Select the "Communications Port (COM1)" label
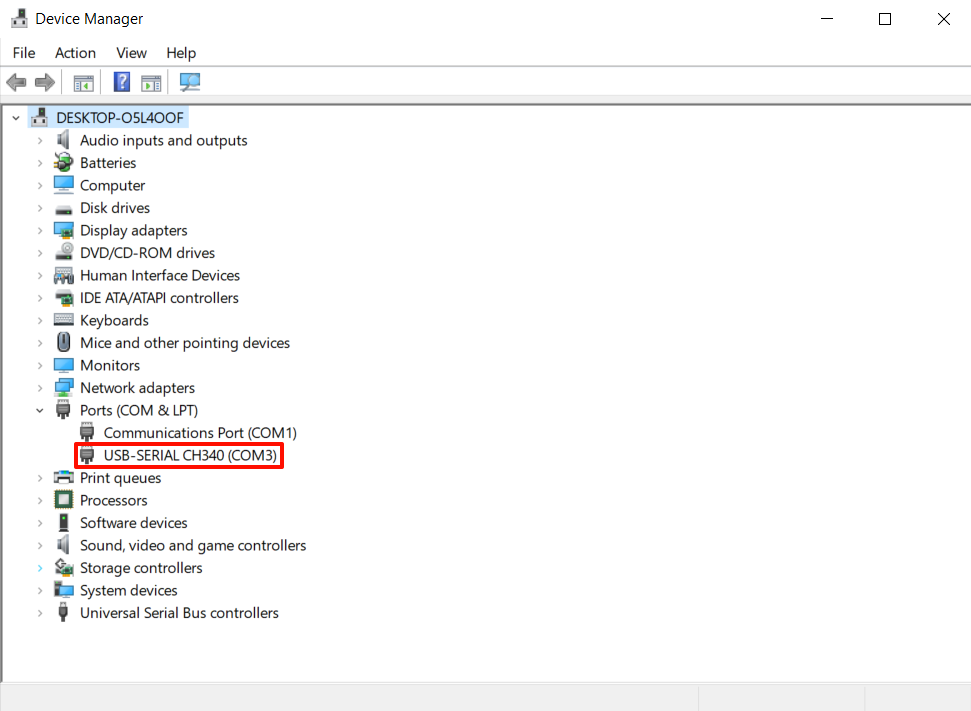This screenshot has width=971, height=711. [200, 432]
